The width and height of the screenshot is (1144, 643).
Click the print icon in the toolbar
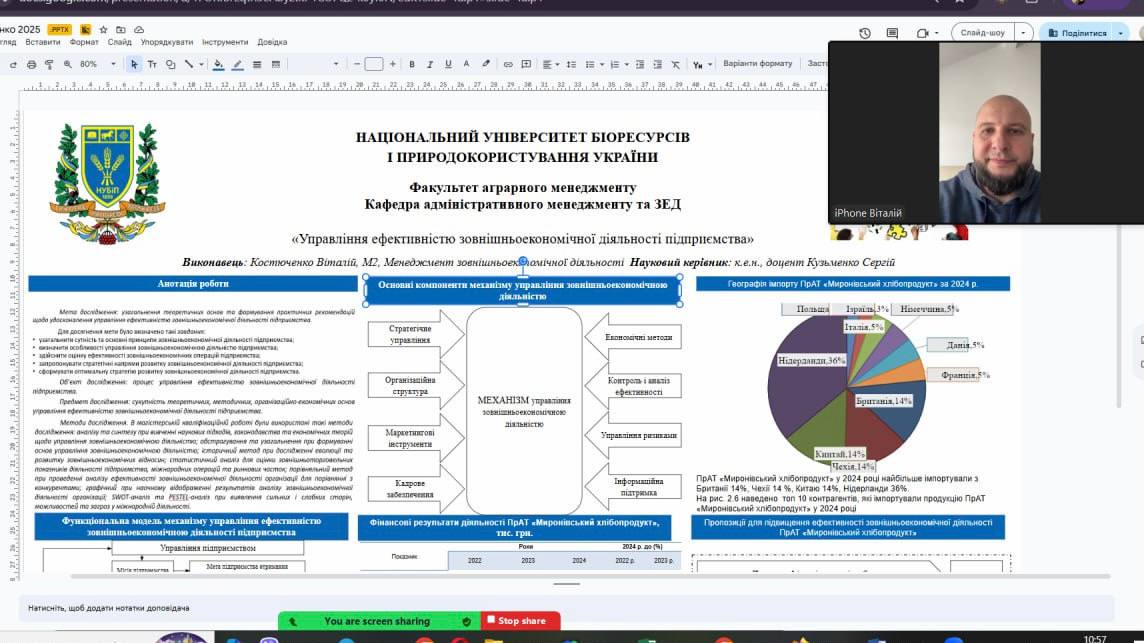[32, 64]
